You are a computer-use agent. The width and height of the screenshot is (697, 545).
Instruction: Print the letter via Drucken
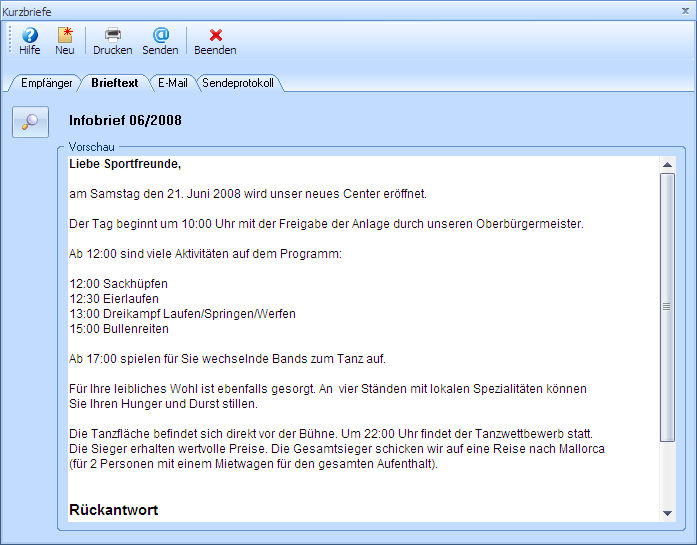[x=112, y=41]
